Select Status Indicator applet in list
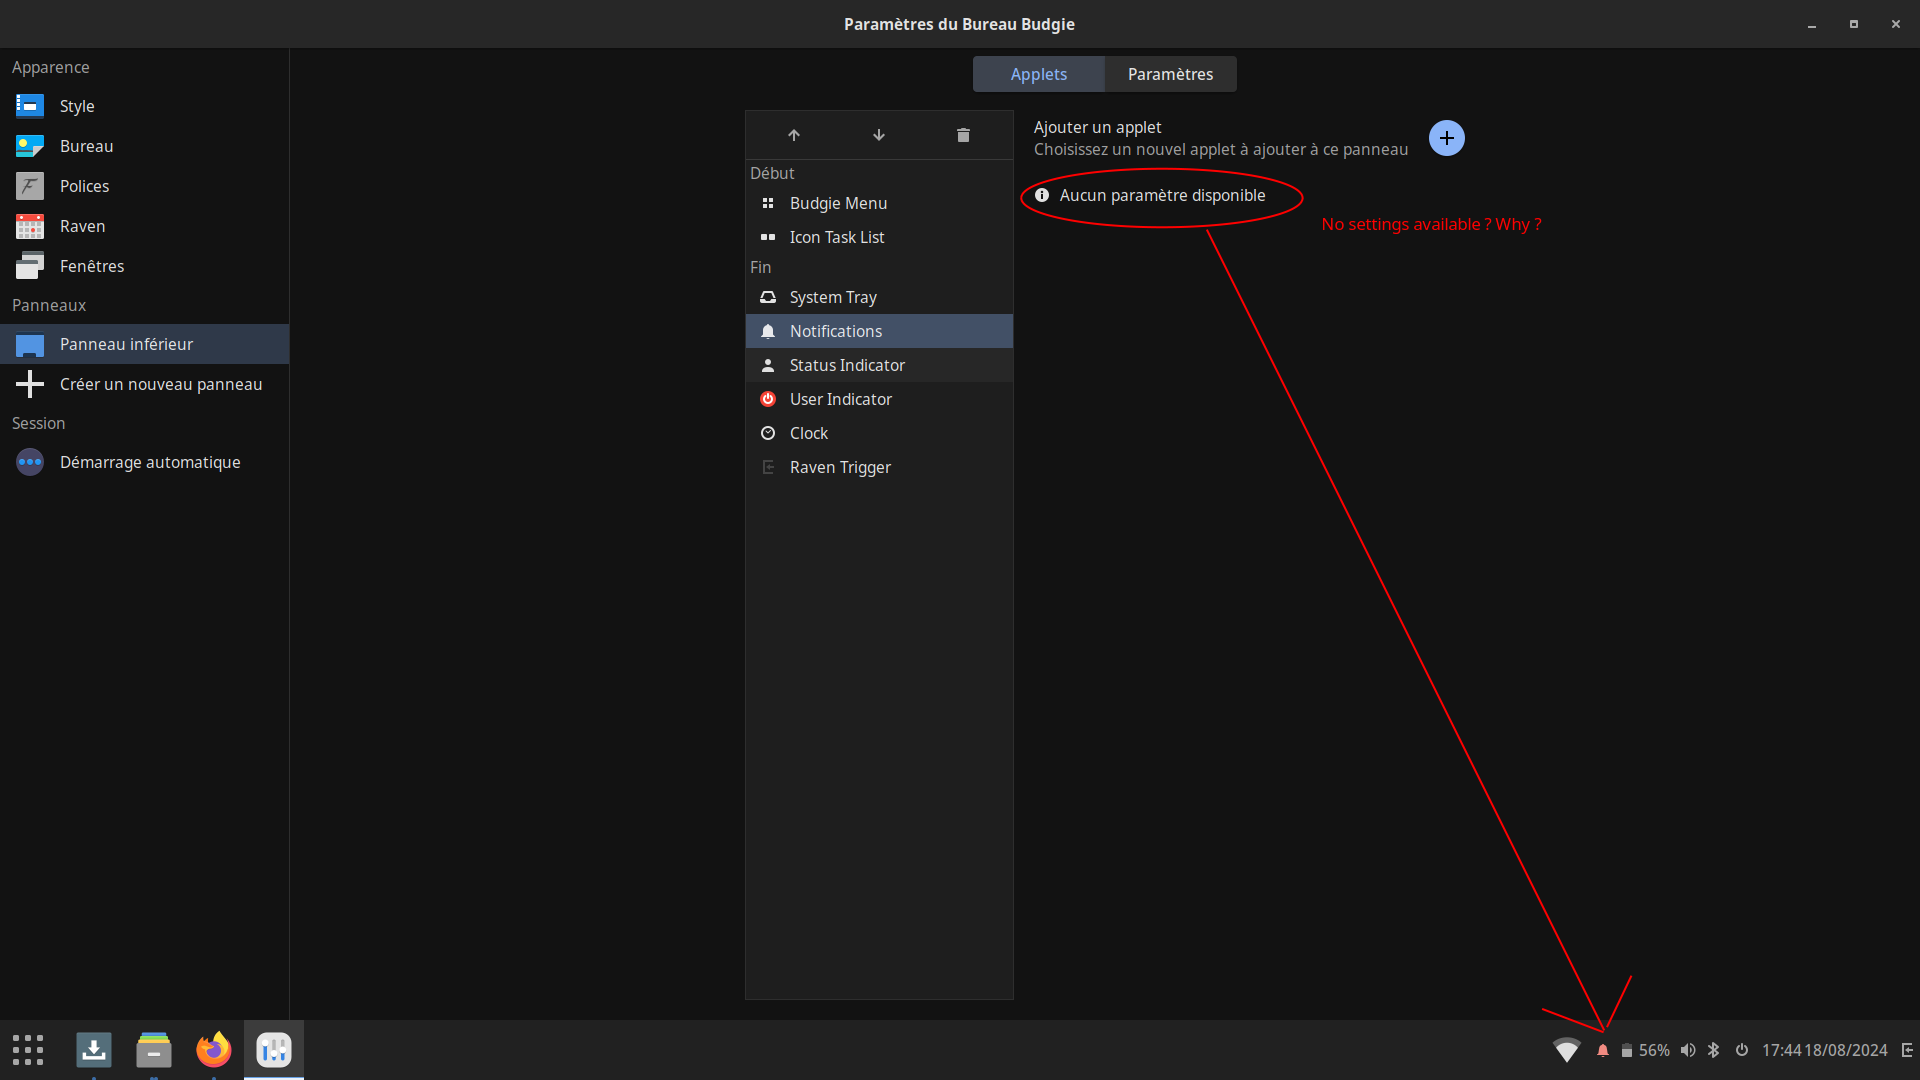 point(846,365)
